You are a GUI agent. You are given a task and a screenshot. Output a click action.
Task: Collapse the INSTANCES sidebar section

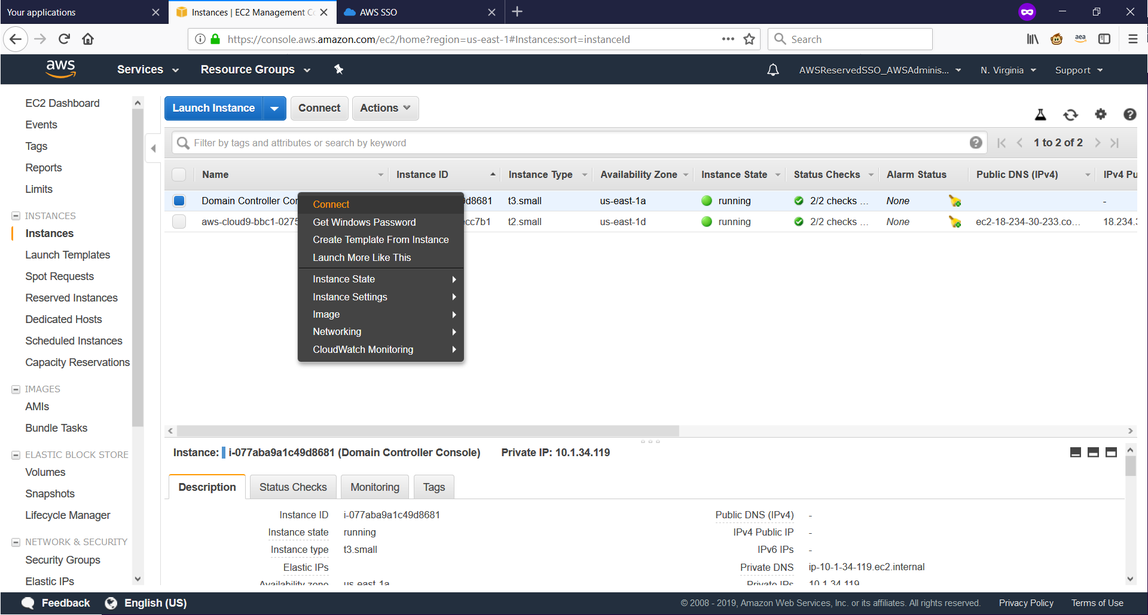click(x=15, y=216)
